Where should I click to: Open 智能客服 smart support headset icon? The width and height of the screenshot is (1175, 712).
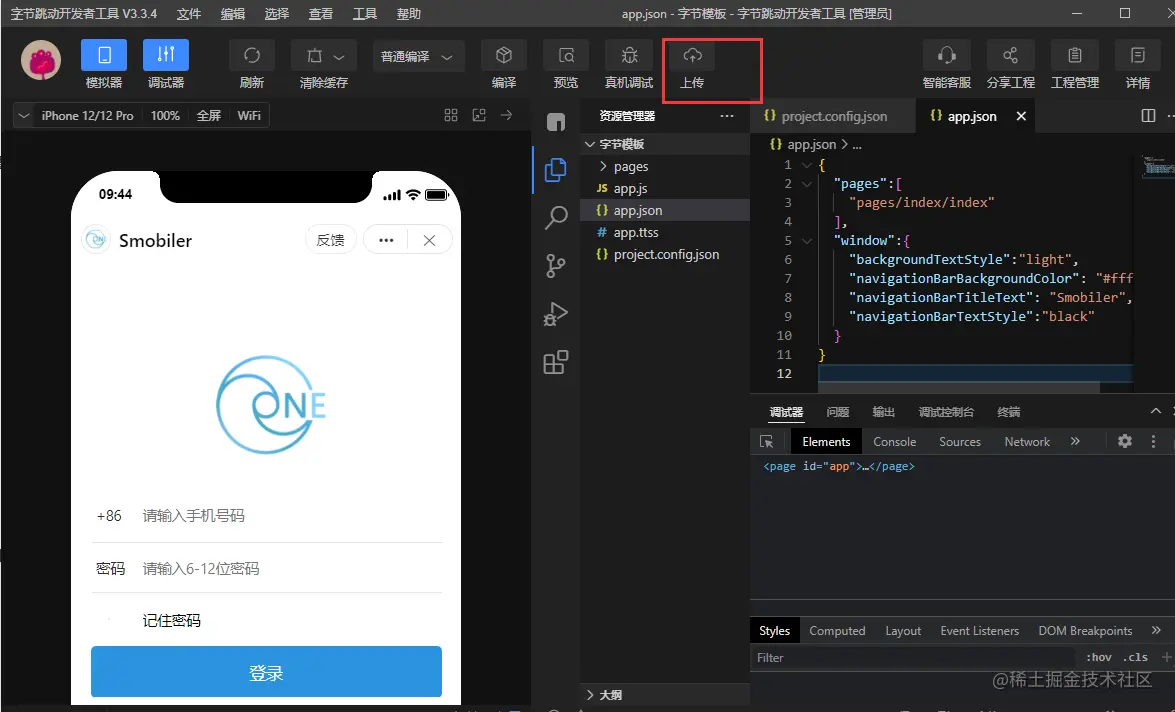pos(946,55)
